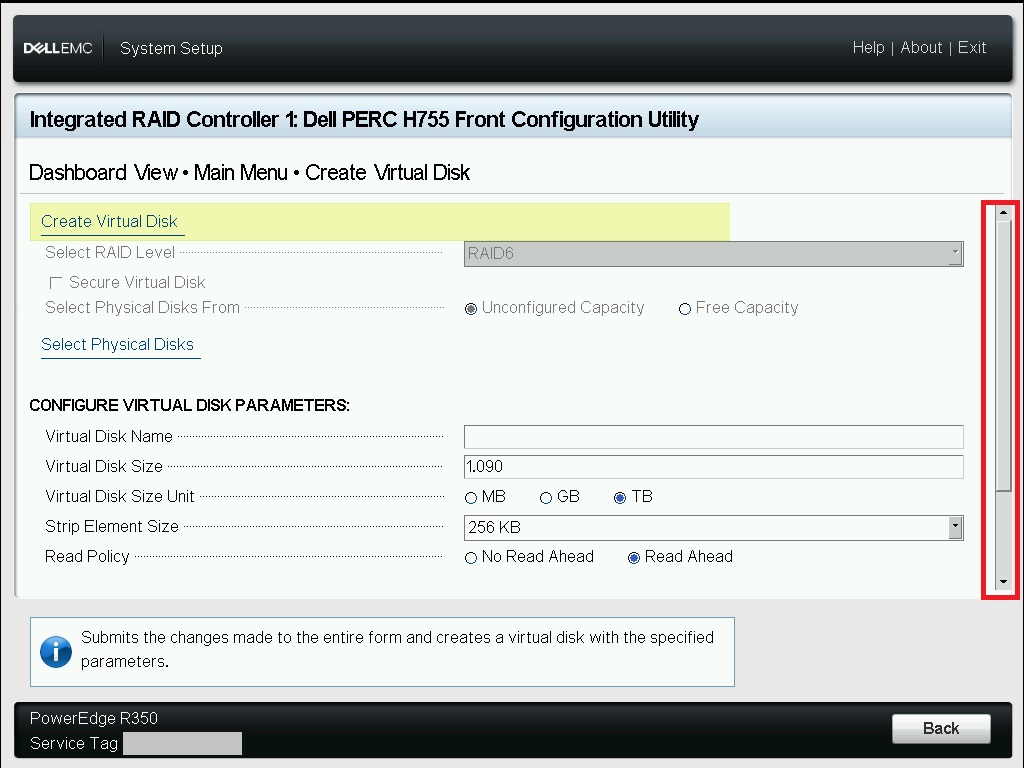Screen dimensions: 1024x768
Task: Open Select Physical Disks link
Action: (118, 344)
